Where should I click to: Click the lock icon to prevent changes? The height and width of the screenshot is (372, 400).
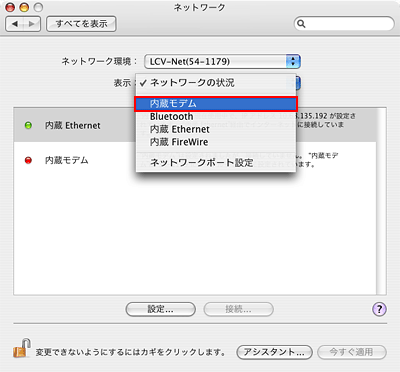pyautogui.click(x=22, y=348)
